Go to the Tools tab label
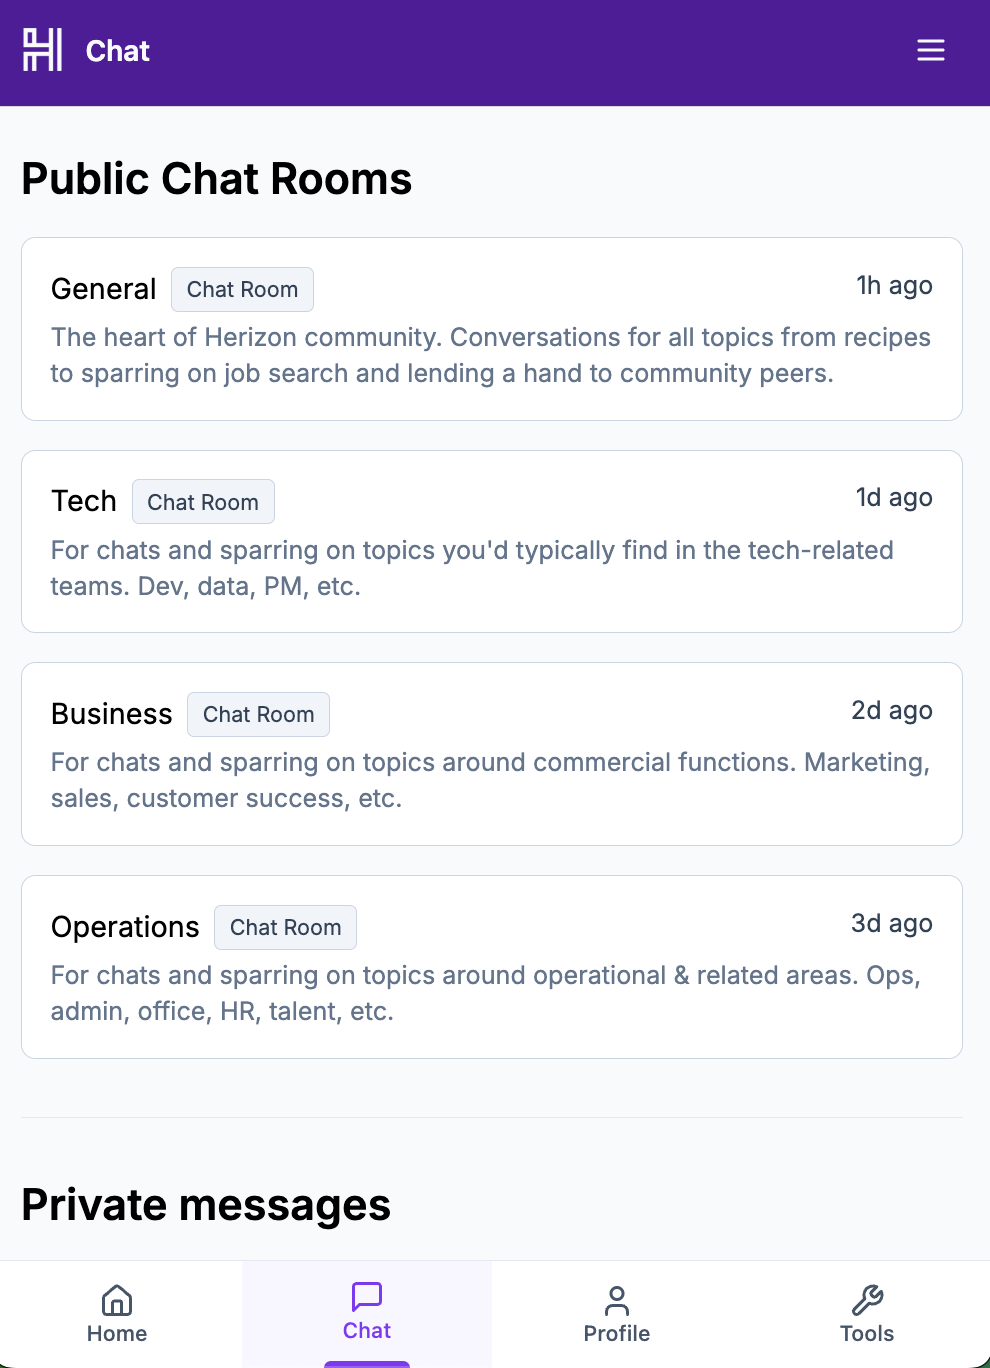 pyautogui.click(x=867, y=1334)
